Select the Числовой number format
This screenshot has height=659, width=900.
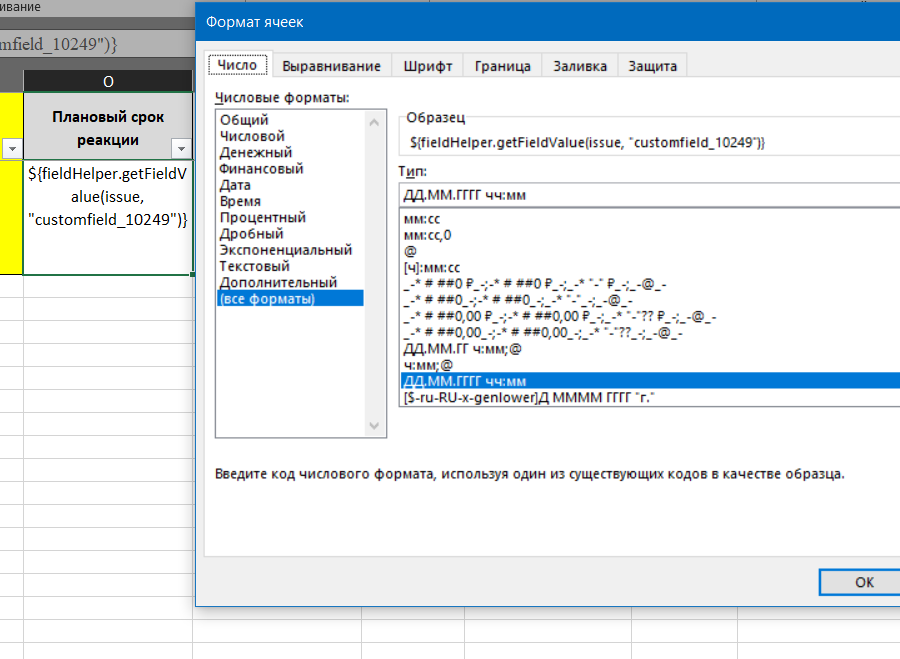point(290,136)
